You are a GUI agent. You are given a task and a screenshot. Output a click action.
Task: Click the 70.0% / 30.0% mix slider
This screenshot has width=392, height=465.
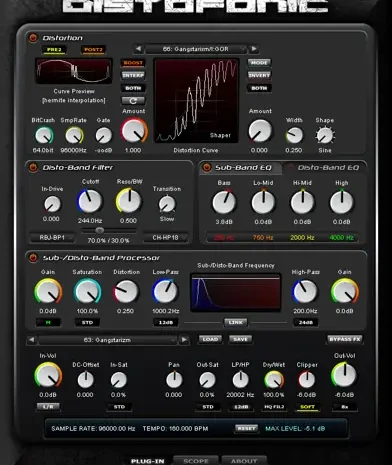point(109,230)
